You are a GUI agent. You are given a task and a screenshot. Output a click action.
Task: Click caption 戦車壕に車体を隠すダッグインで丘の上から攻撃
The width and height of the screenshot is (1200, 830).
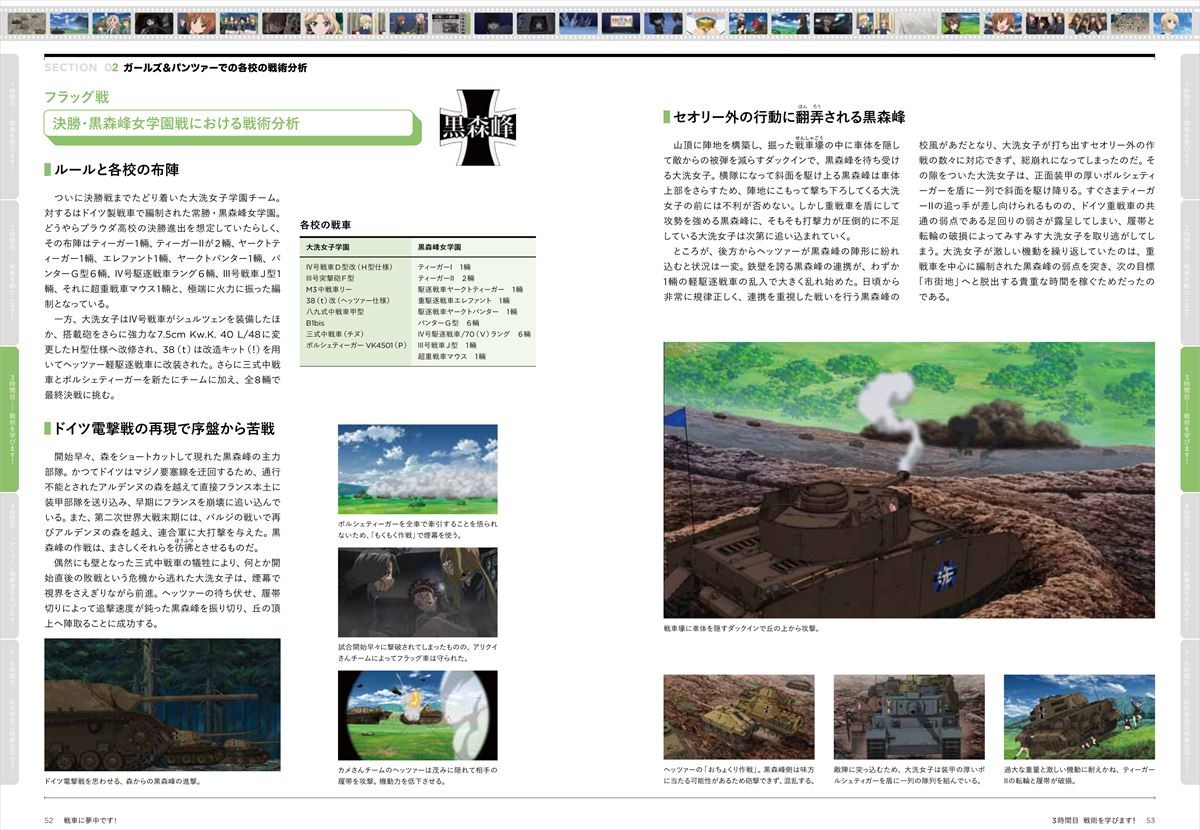(742, 629)
